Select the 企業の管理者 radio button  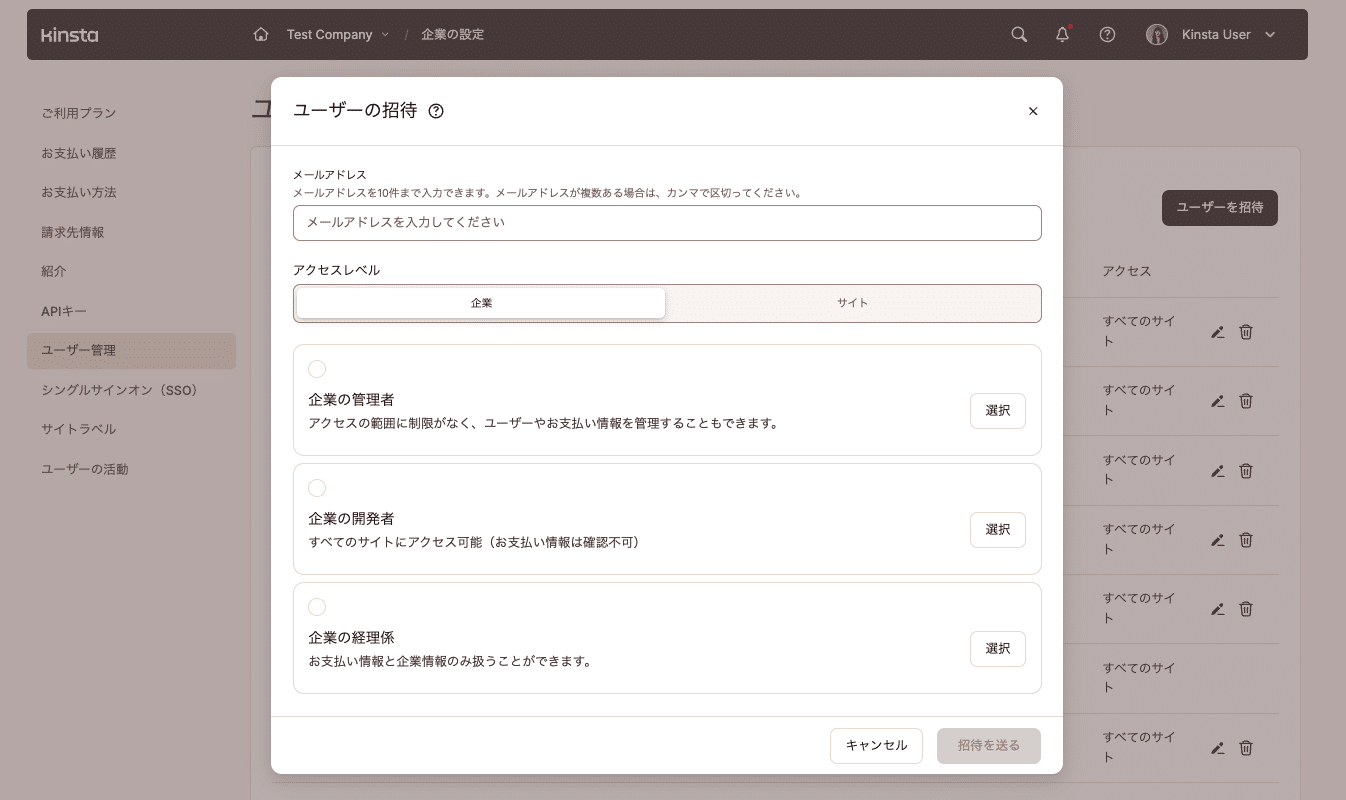point(317,369)
